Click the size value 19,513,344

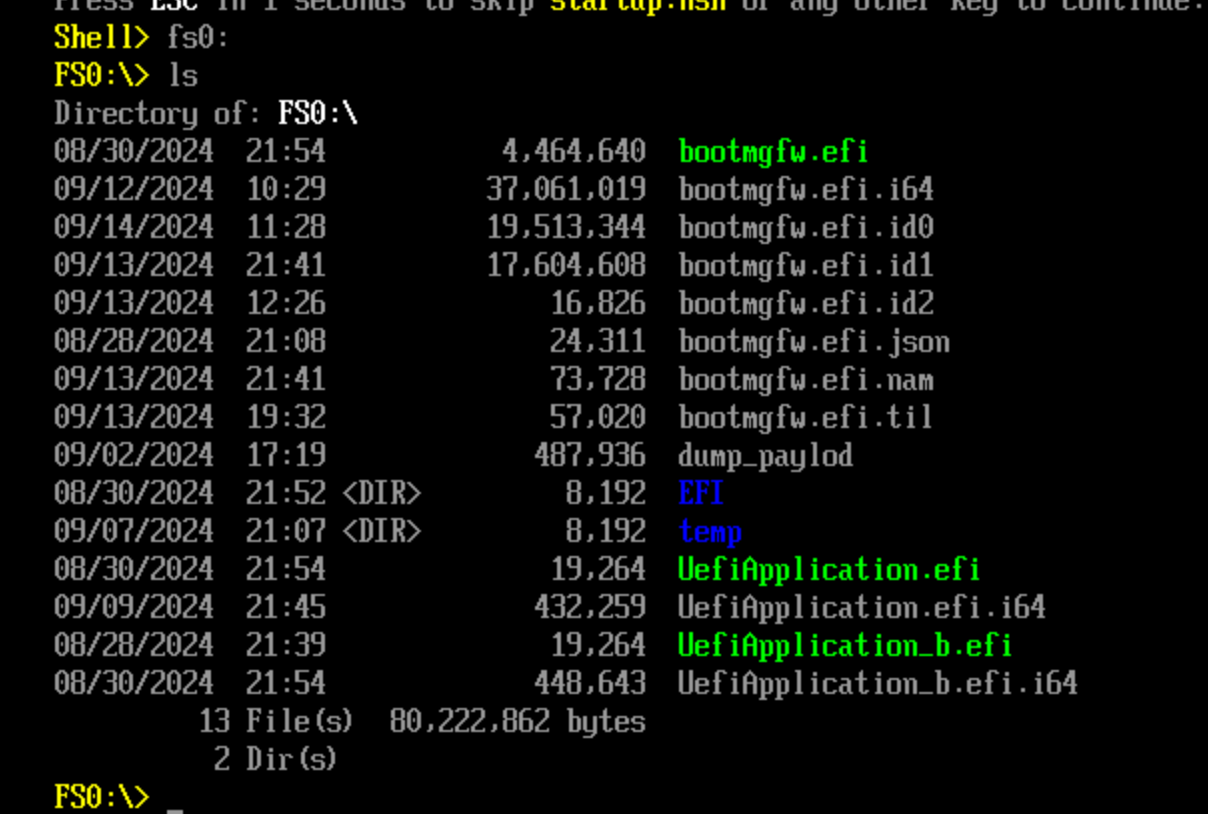point(566,228)
